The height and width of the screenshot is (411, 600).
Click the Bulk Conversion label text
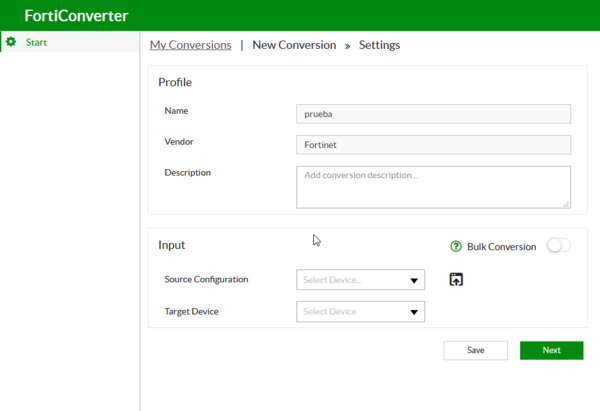[501, 246]
